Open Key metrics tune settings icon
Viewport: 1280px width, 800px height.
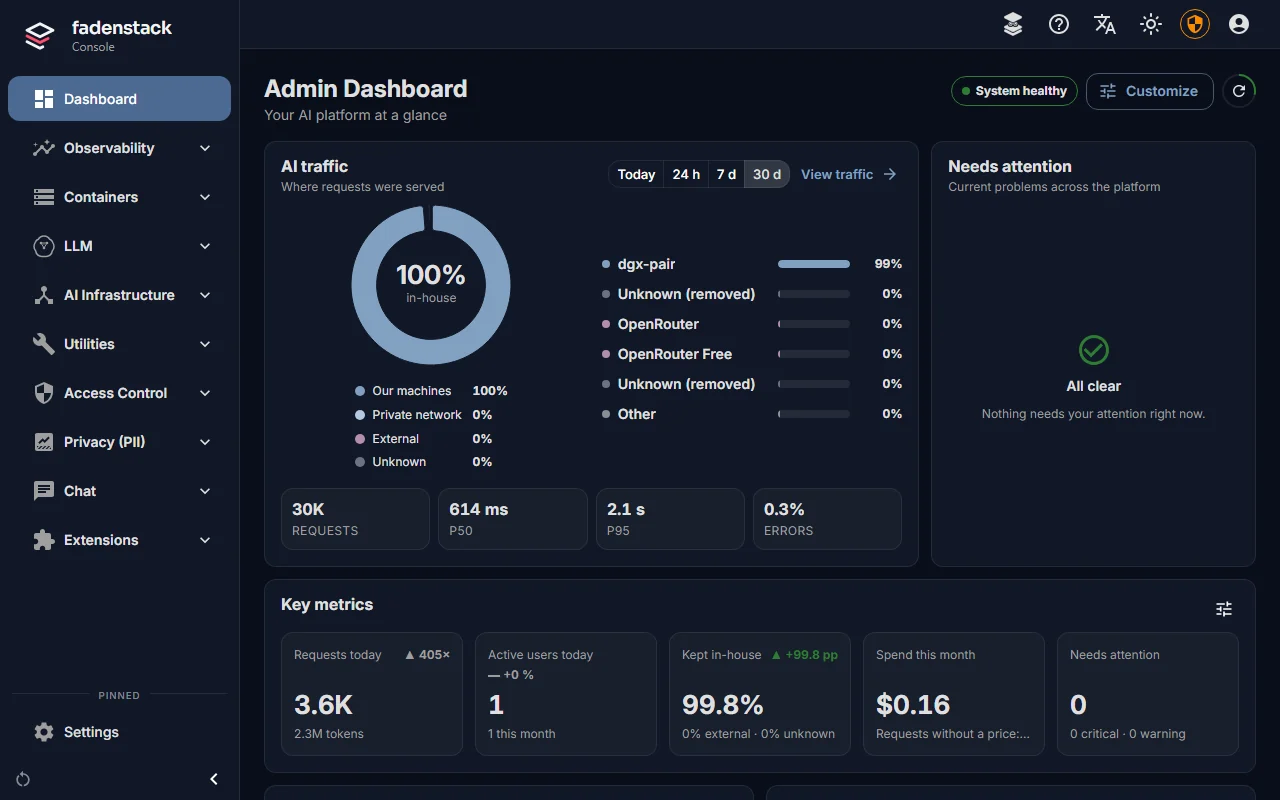(1224, 609)
